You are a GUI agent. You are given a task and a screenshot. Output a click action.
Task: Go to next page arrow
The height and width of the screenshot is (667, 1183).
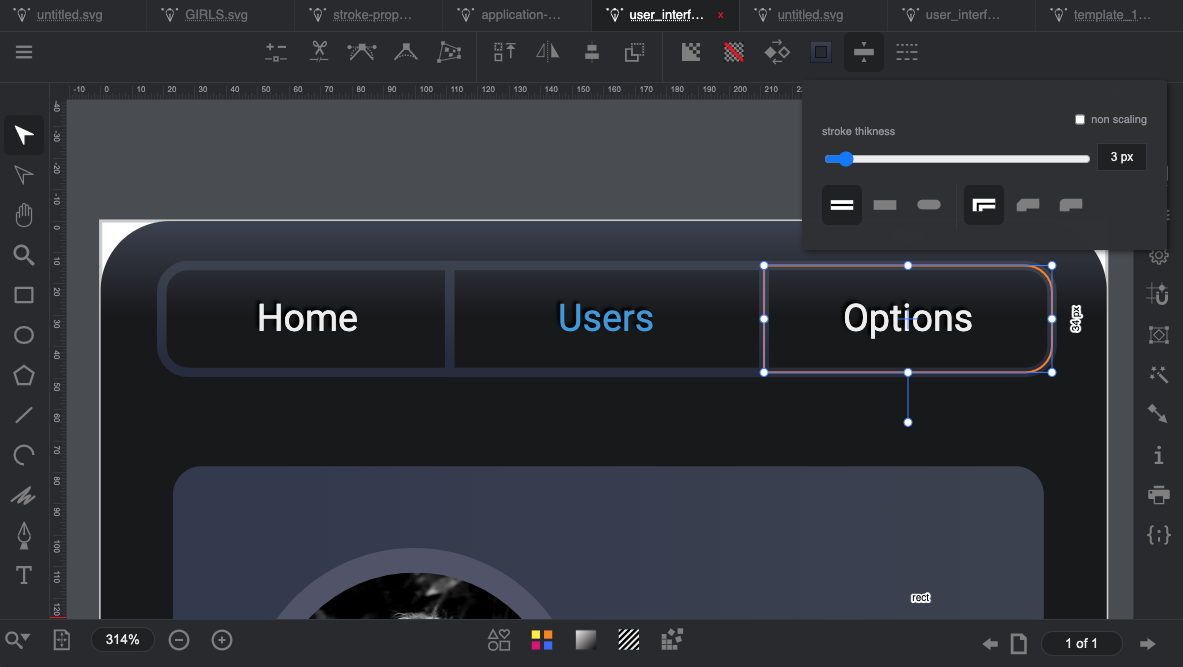(x=1148, y=643)
